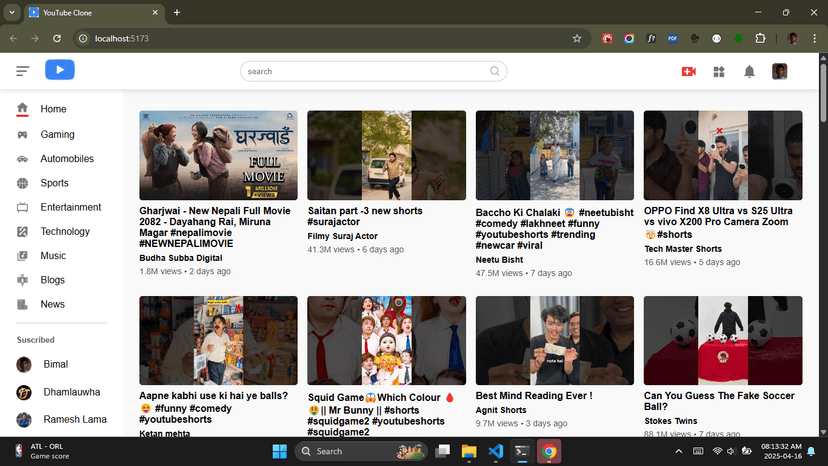
Task: Click the magnifier icon in search bar
Action: [x=495, y=71]
